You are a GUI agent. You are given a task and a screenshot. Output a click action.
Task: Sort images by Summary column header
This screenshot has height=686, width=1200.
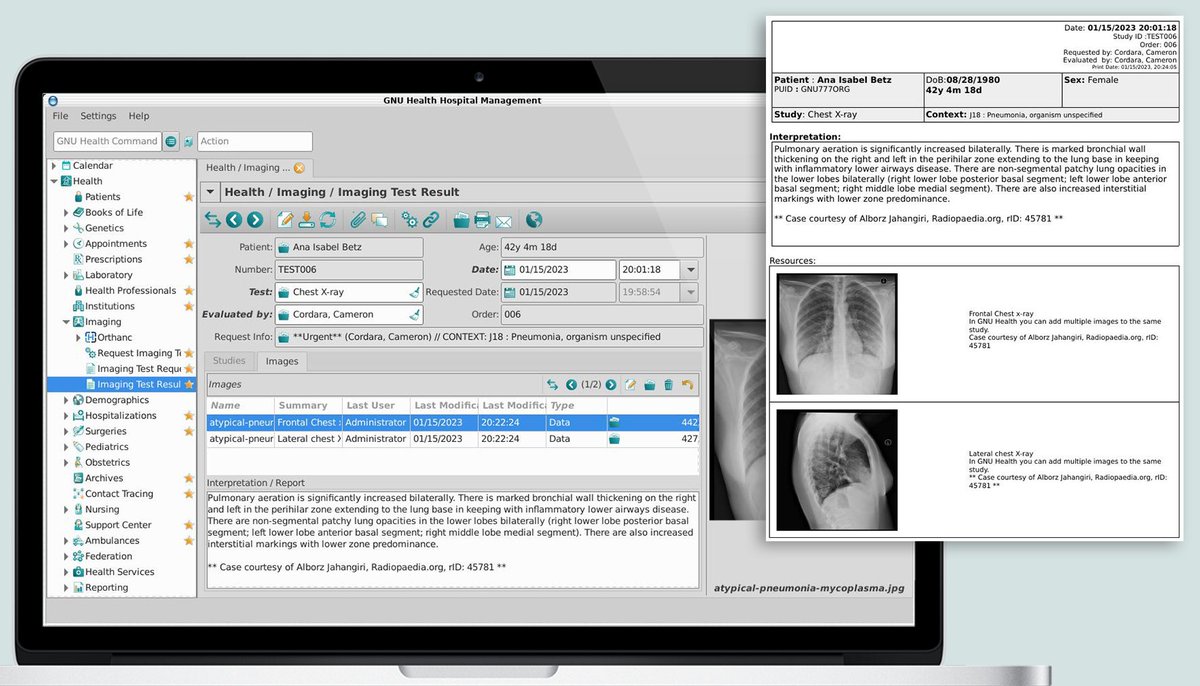coord(308,406)
